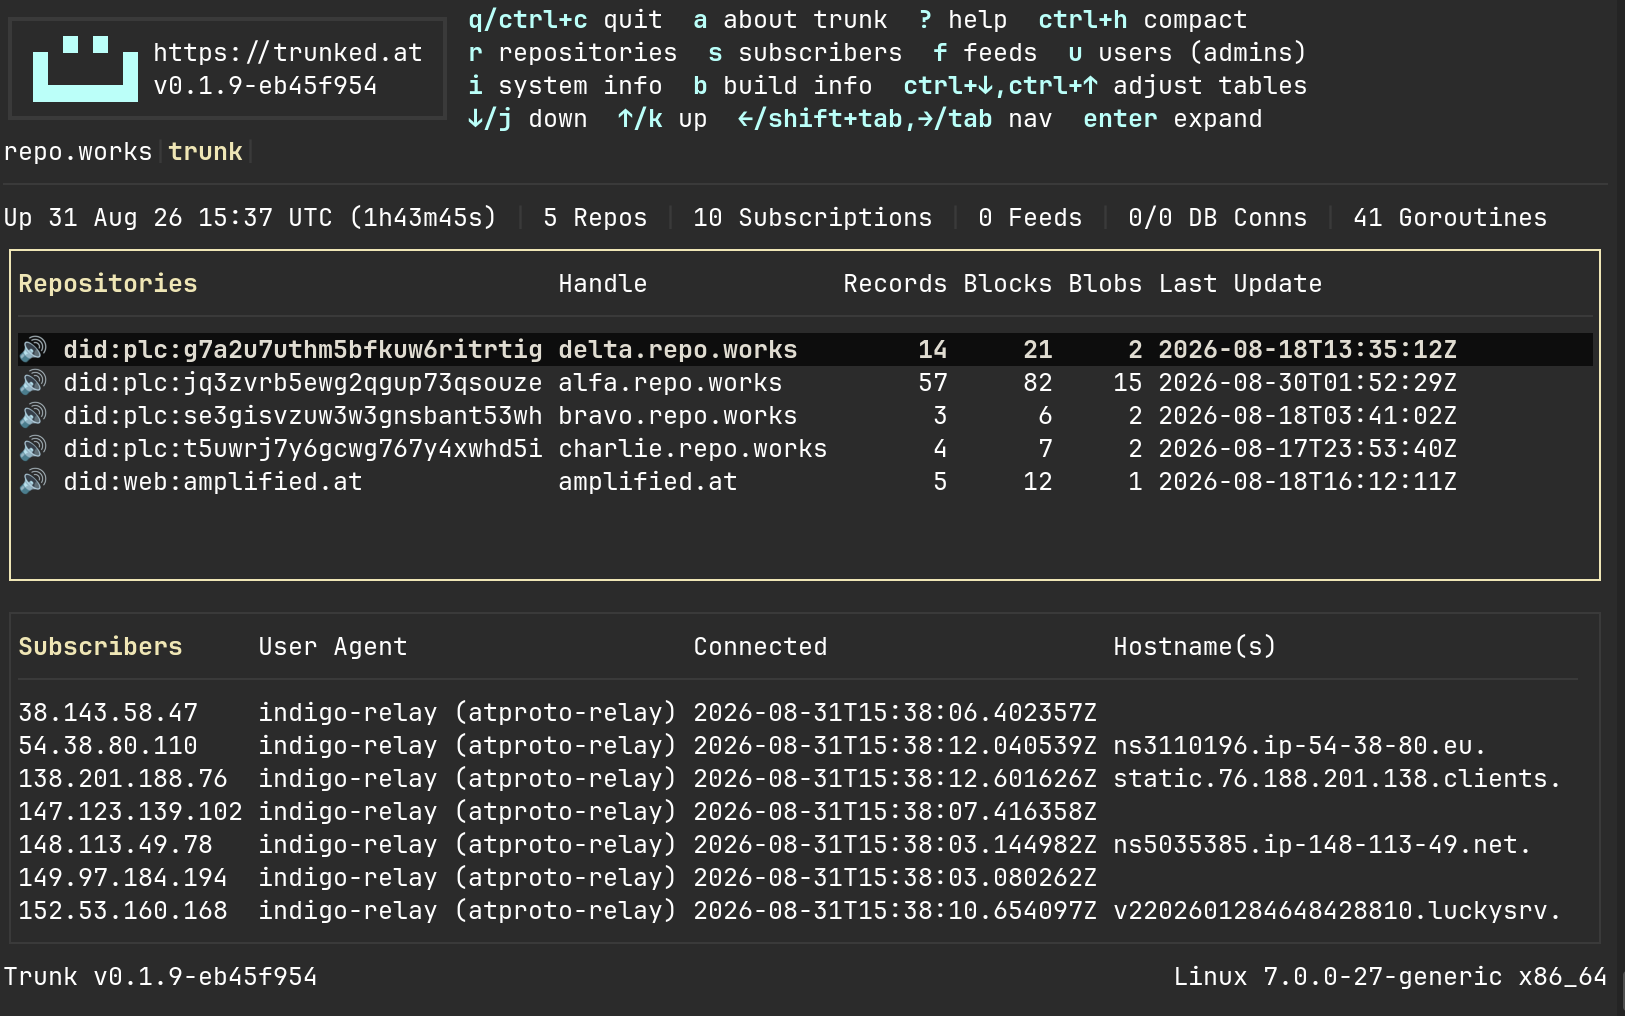Click the Trunk smiley face logo
Screen dimensions: 1625x1016
point(85,69)
